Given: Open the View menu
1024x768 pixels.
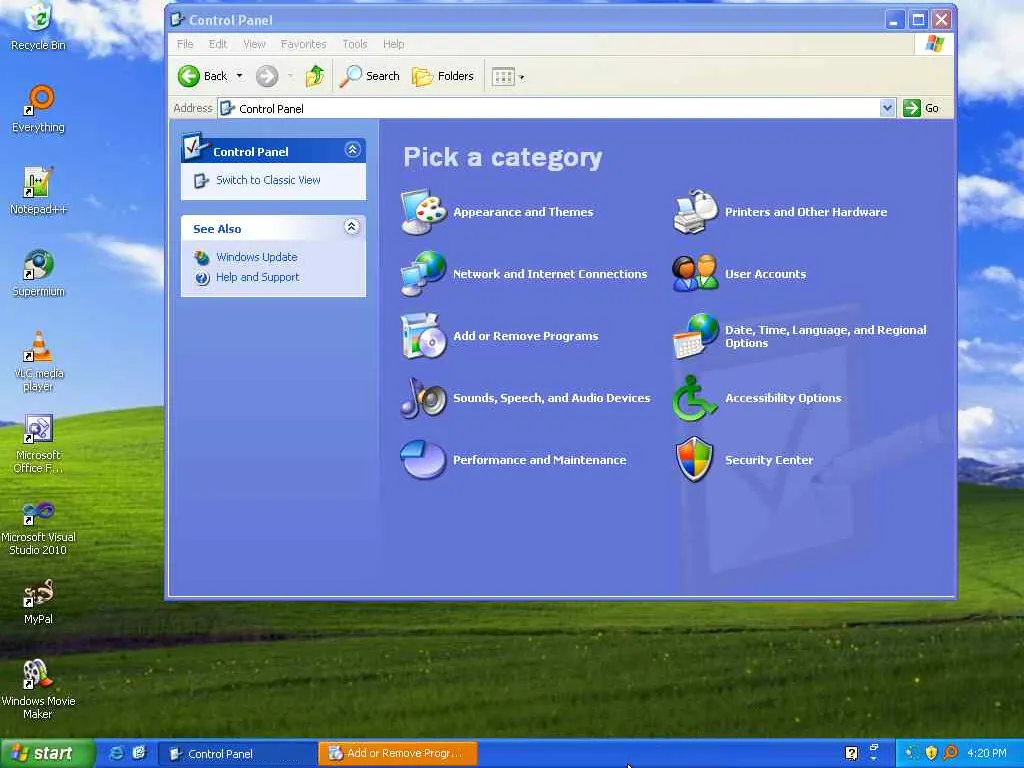Looking at the screenshot, I should pyautogui.click(x=254, y=44).
